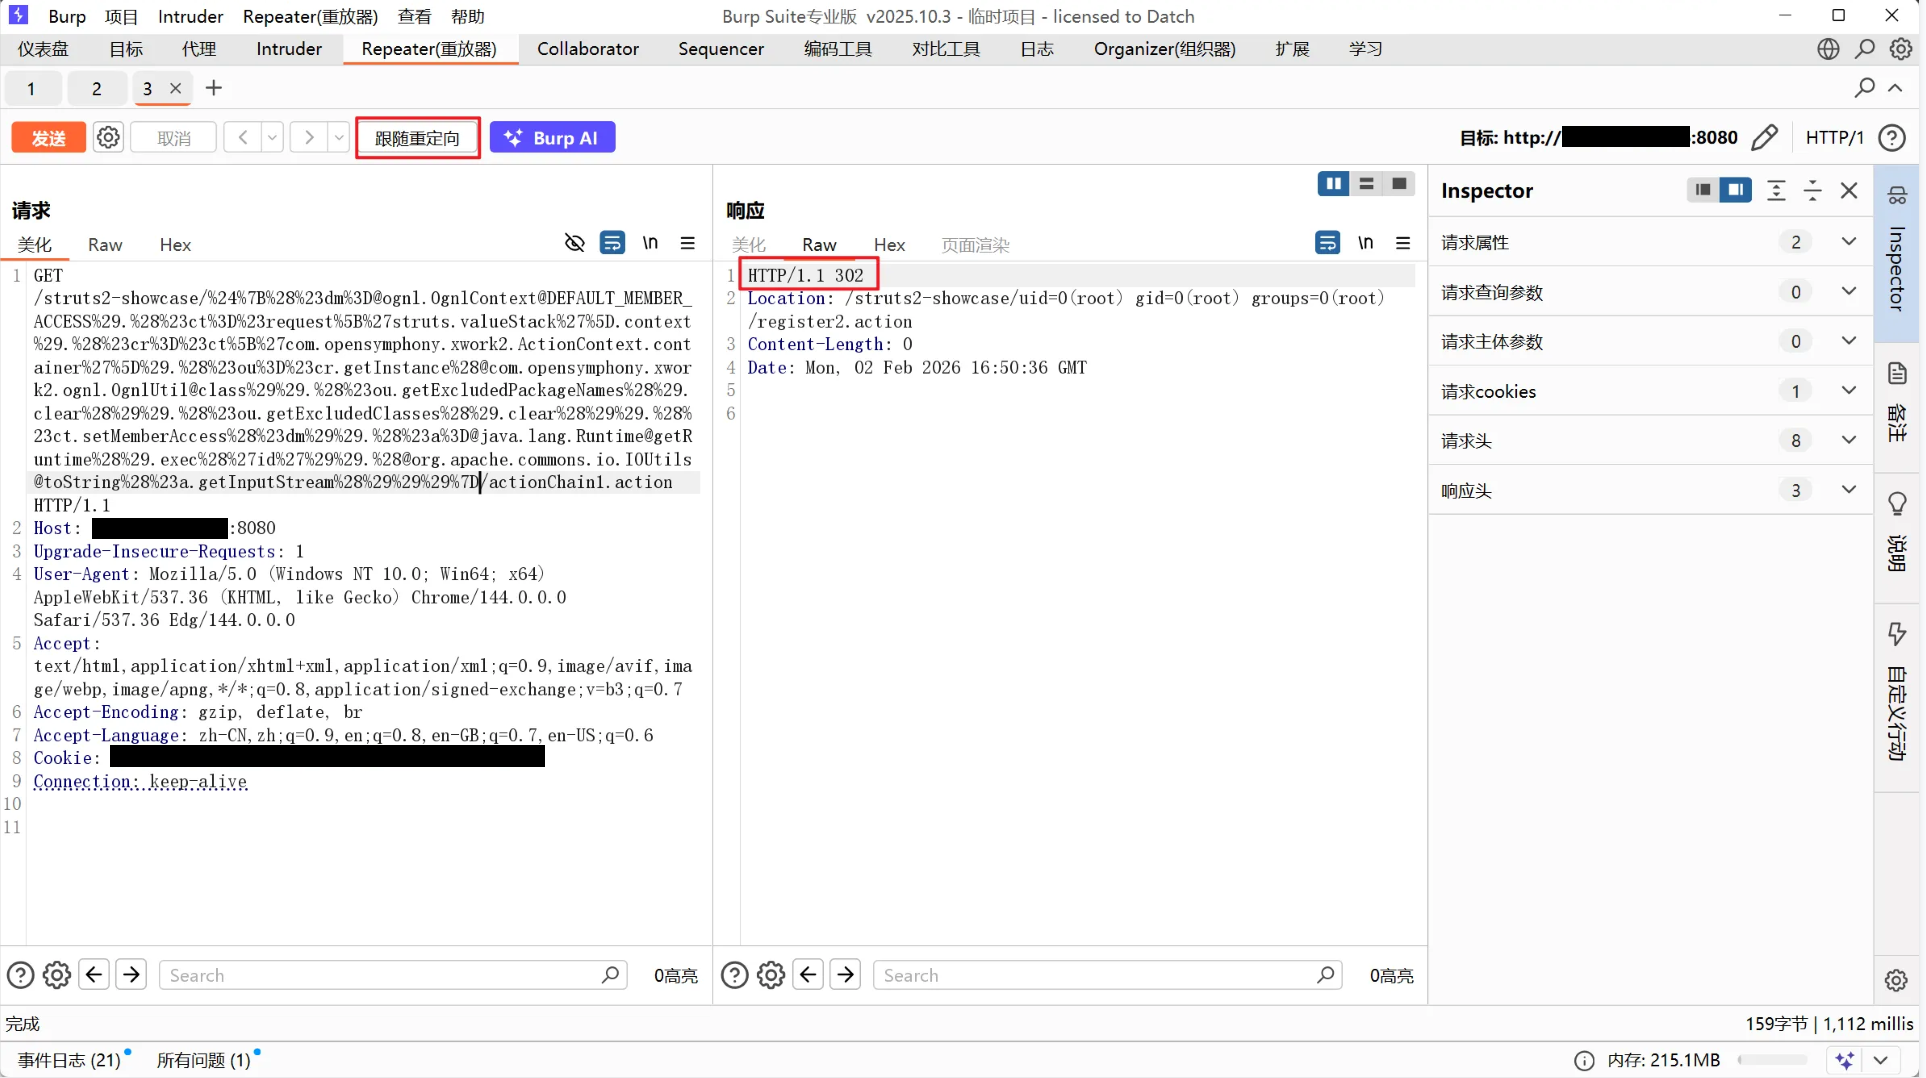
Task: Add a new Repeater tab with plus icon
Action: (x=214, y=88)
